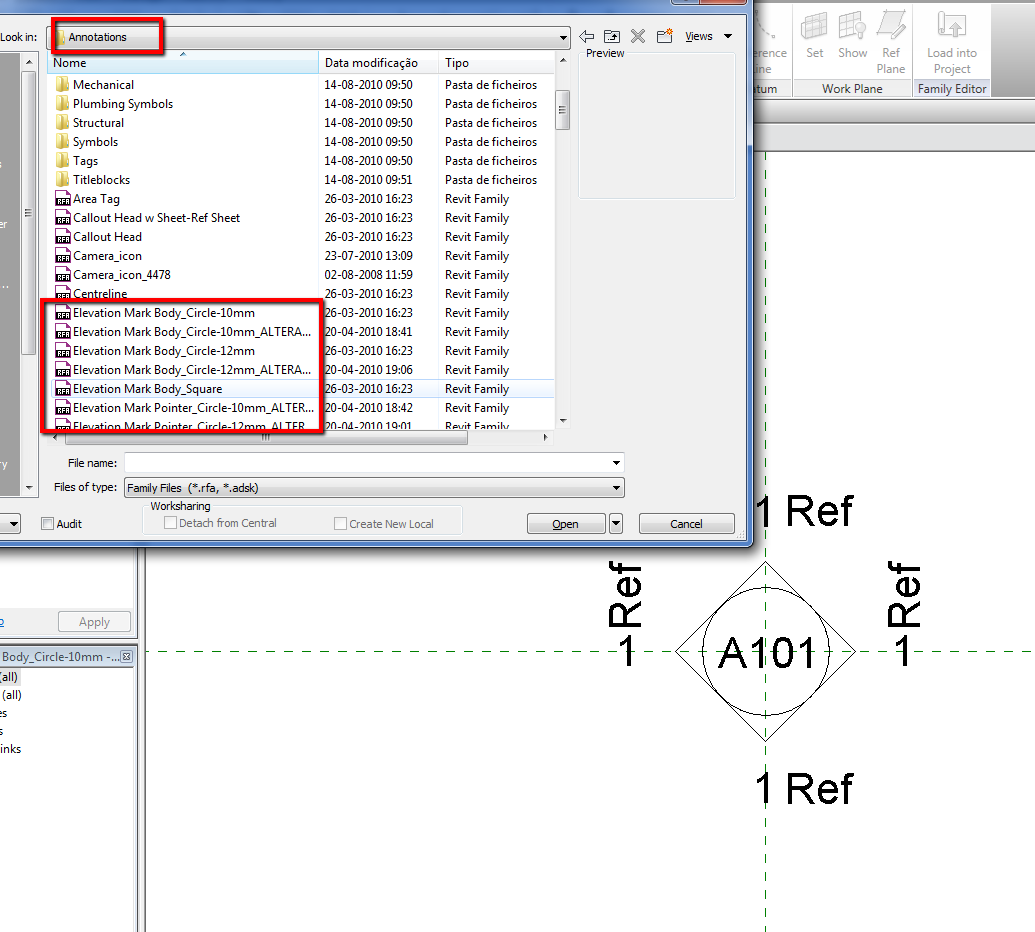Select the Structural folder
This screenshot has height=932, width=1035.
pyautogui.click(x=98, y=123)
